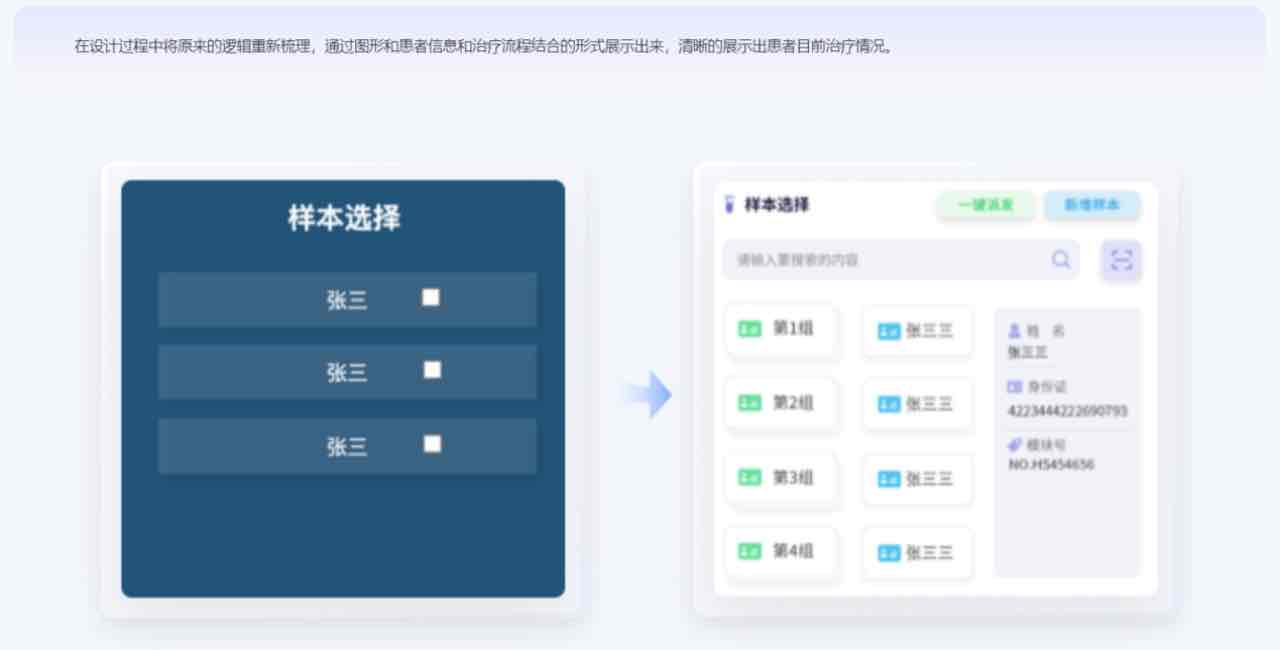Click the green card icon for 第3组

(750, 478)
